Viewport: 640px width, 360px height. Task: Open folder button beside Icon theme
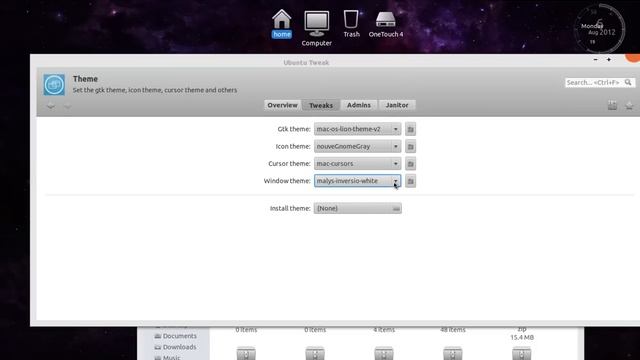click(411, 147)
